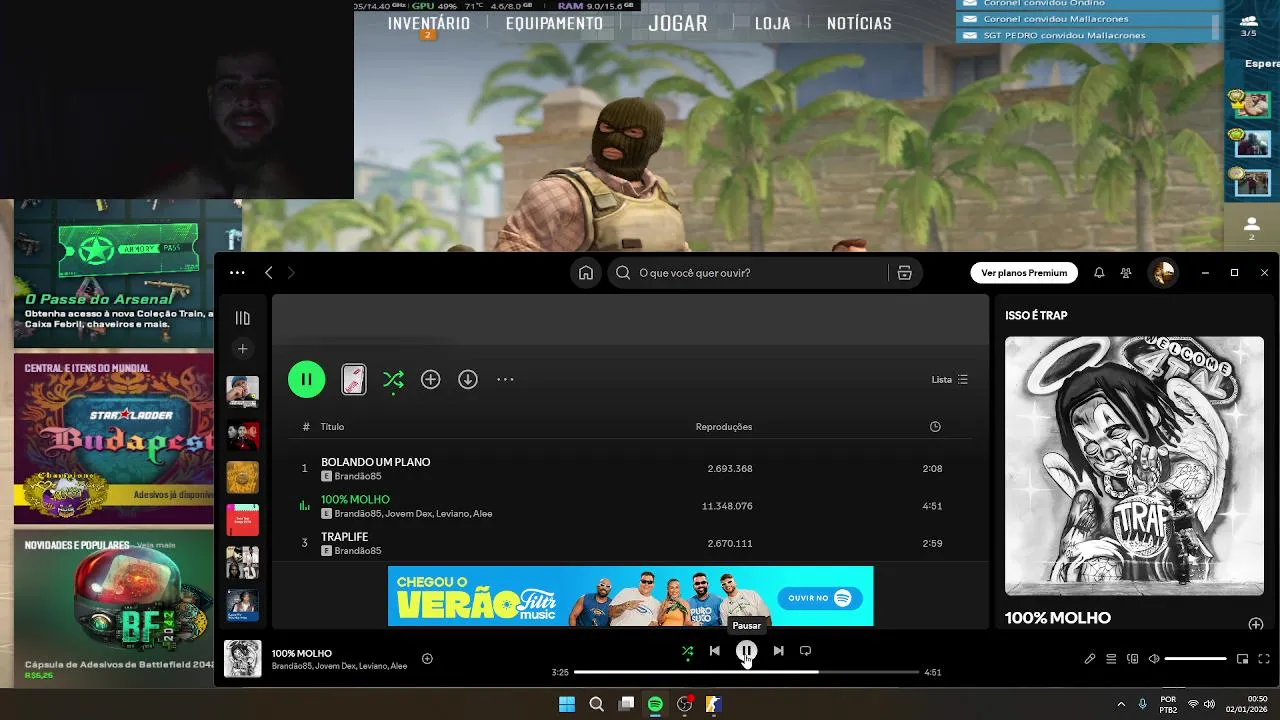Open 'Lista' view options dropdown
The image size is (1280, 720).
(949, 380)
